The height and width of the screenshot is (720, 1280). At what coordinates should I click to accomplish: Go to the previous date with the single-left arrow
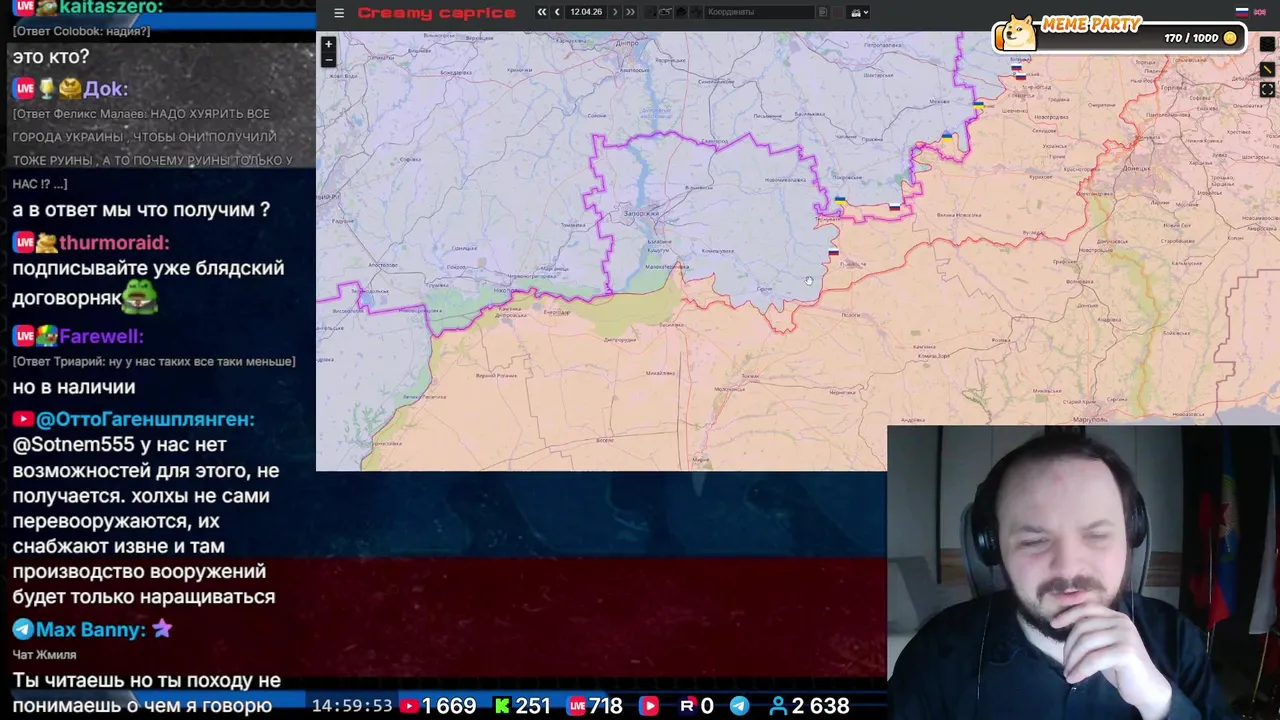point(557,12)
